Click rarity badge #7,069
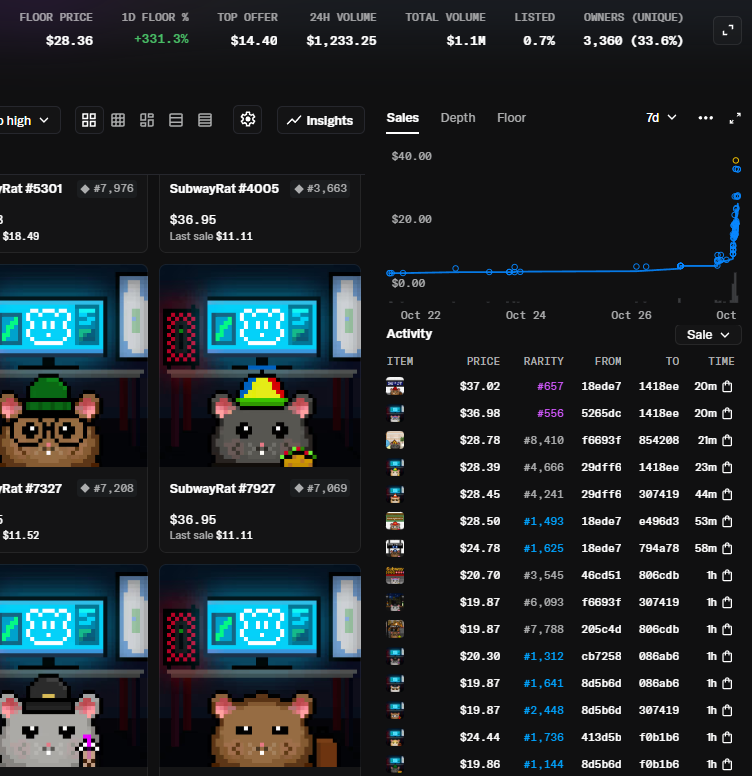752x776 pixels. [321, 488]
